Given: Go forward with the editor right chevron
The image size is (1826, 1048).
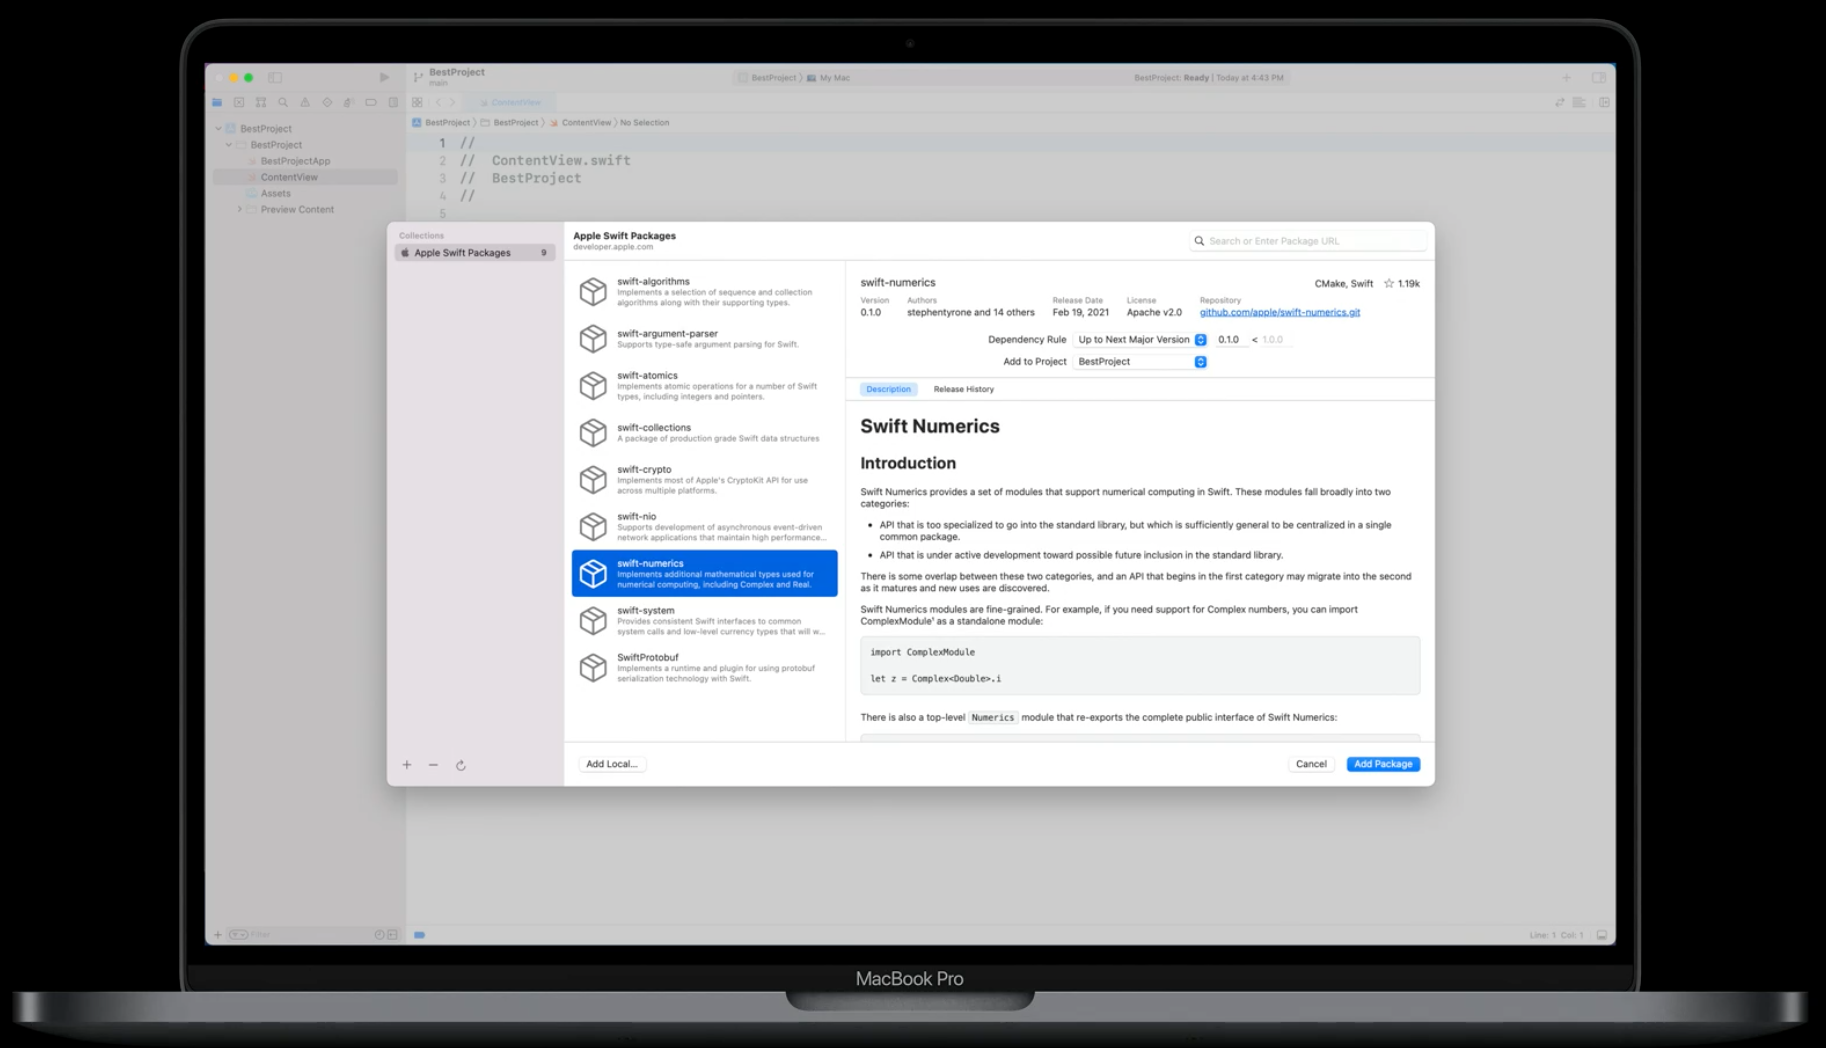Looking at the screenshot, I should point(452,102).
